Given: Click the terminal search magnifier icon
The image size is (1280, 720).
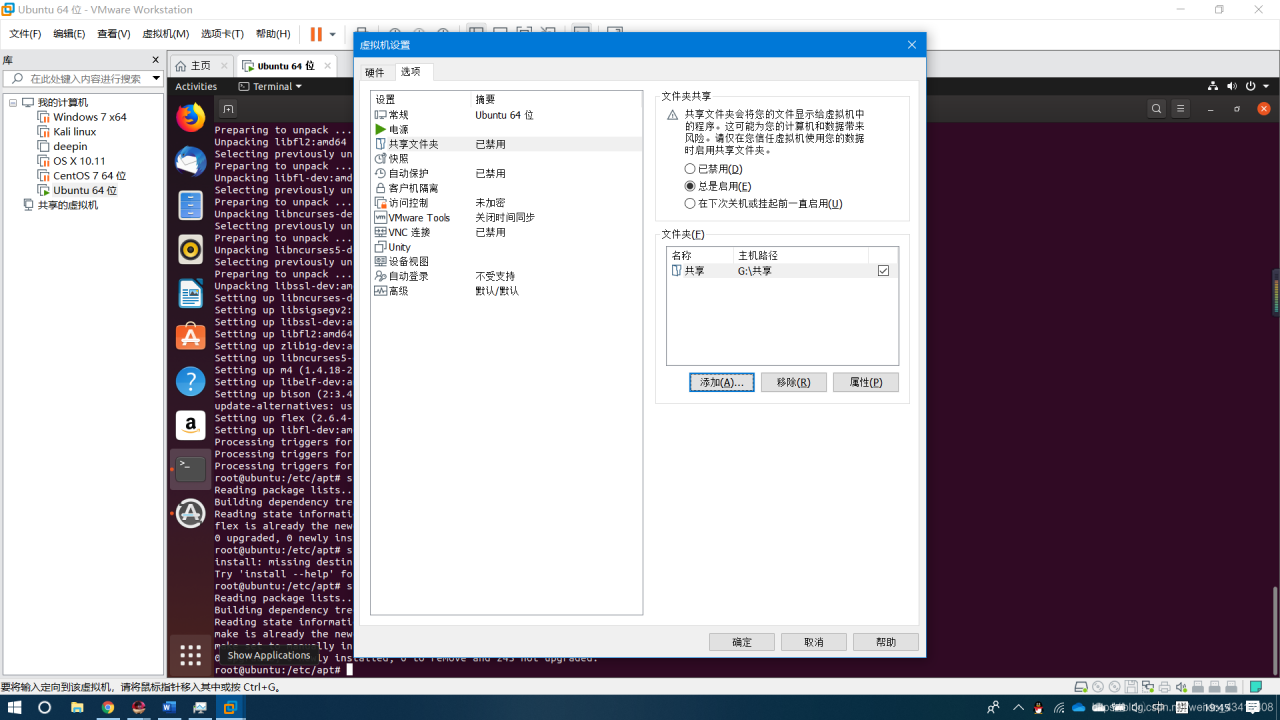Looking at the screenshot, I should (1156, 109).
